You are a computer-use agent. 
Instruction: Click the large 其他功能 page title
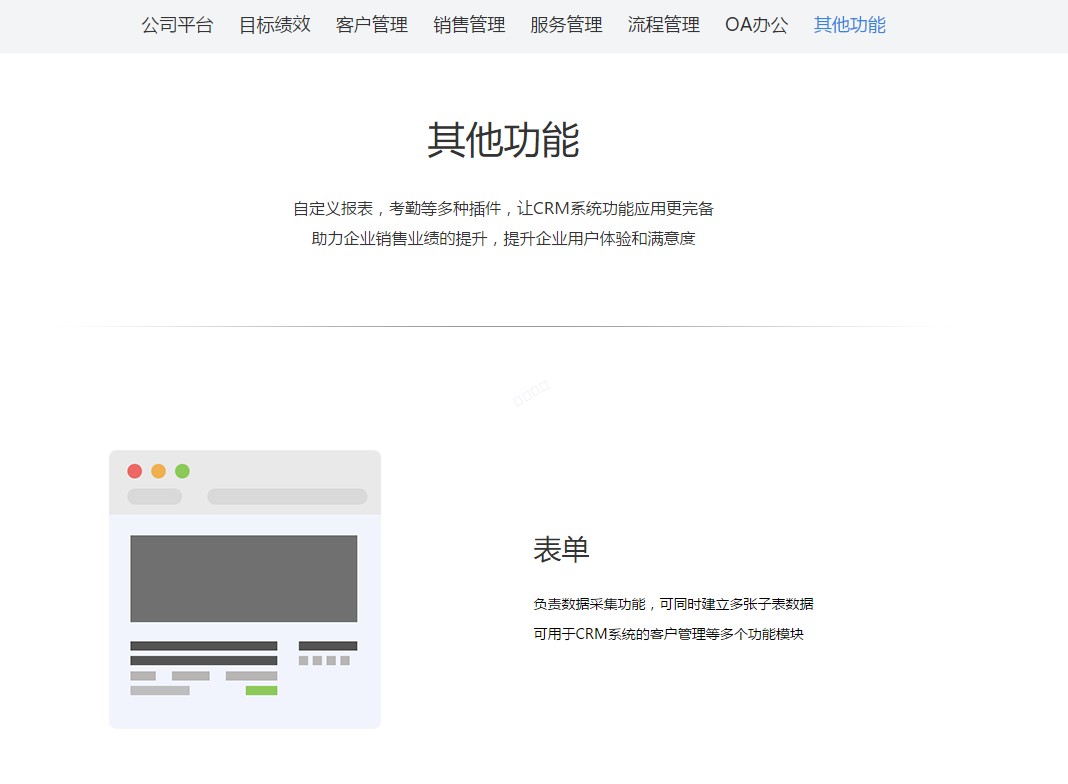coord(503,140)
